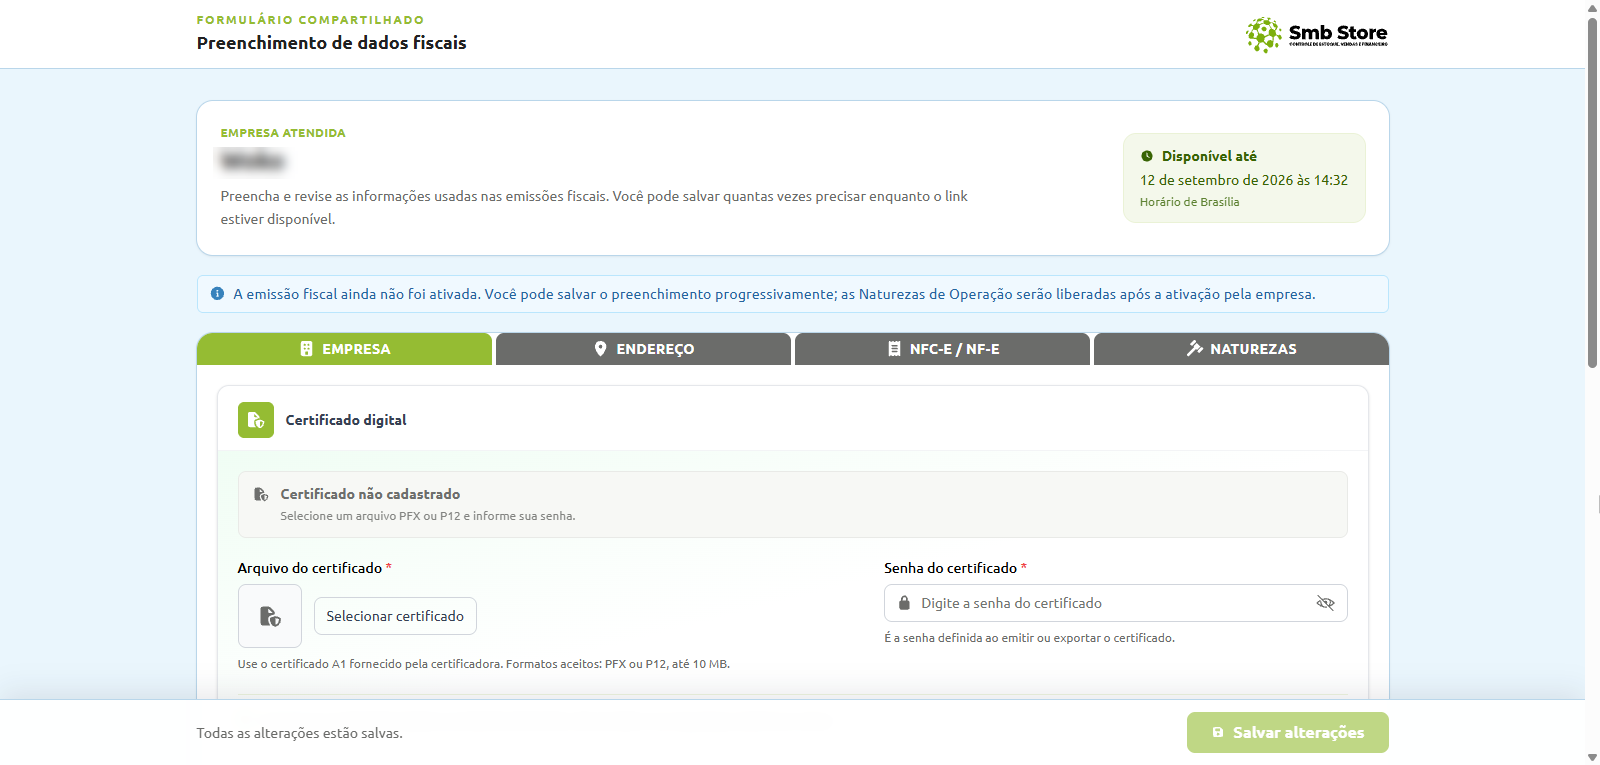Click the Selecionar certificado button
This screenshot has width=1600, height=765.
(x=395, y=616)
